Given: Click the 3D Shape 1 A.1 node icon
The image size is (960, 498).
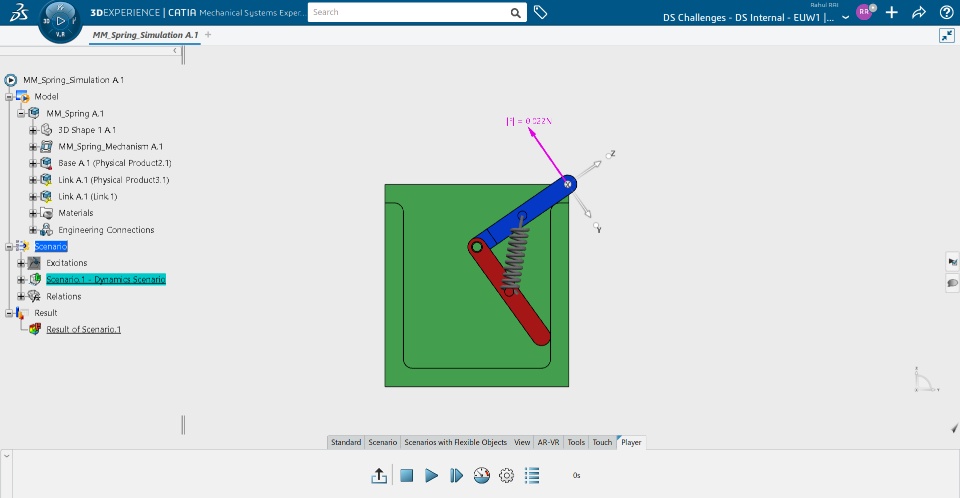Looking at the screenshot, I should pos(47,130).
